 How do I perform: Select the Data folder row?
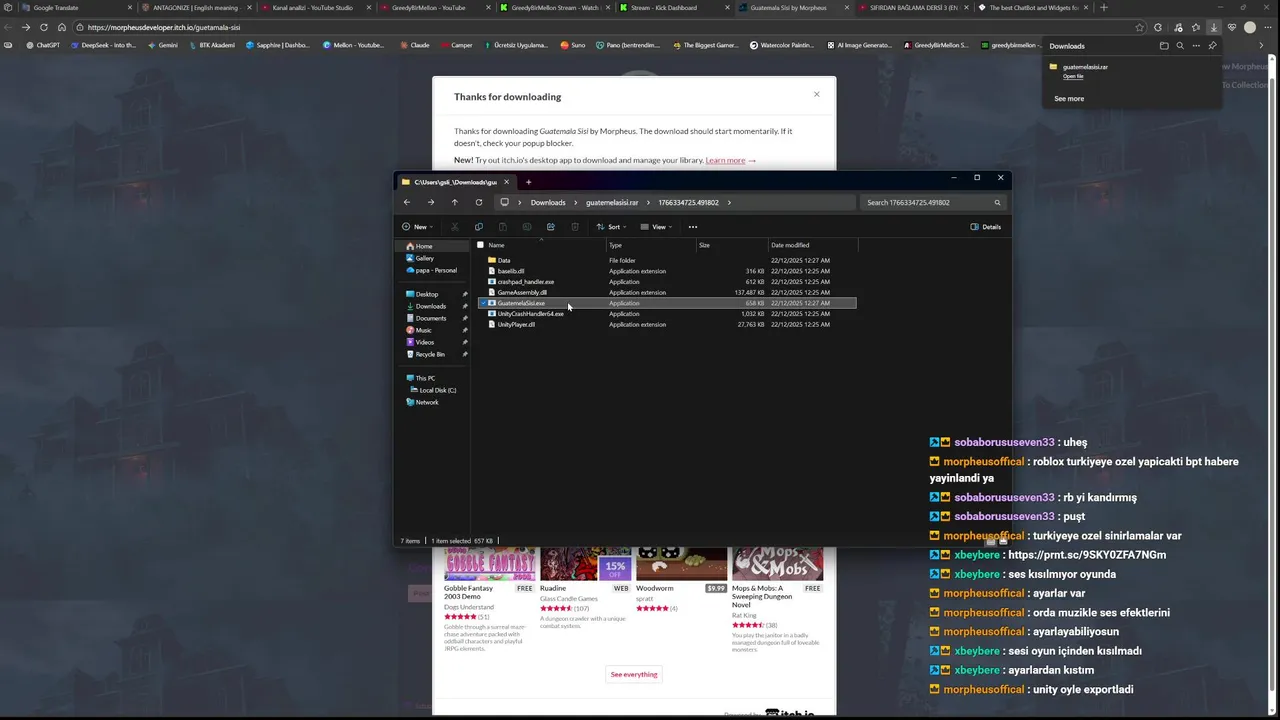click(x=666, y=260)
